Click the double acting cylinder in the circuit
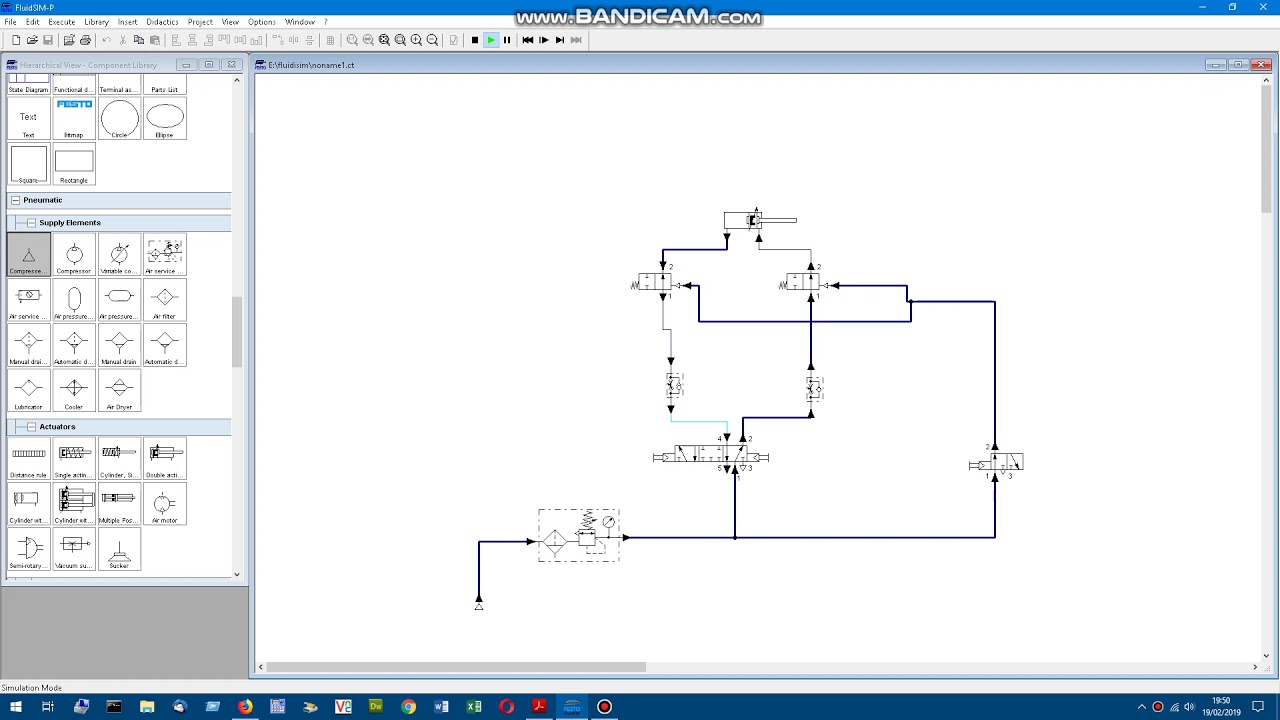The height and width of the screenshot is (720, 1280). [760, 220]
